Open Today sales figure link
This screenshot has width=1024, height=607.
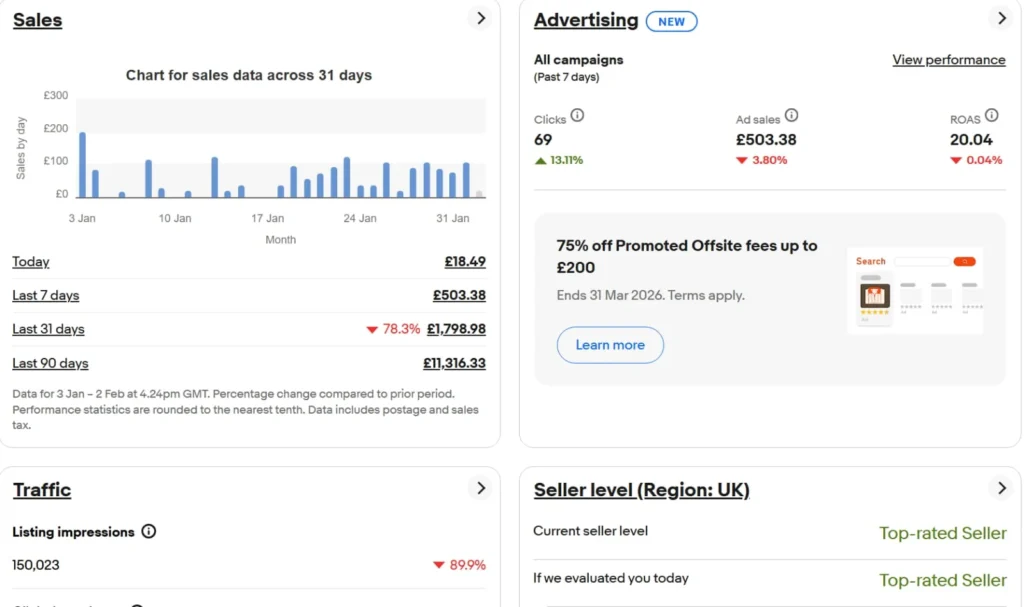pyautogui.click(x=465, y=262)
